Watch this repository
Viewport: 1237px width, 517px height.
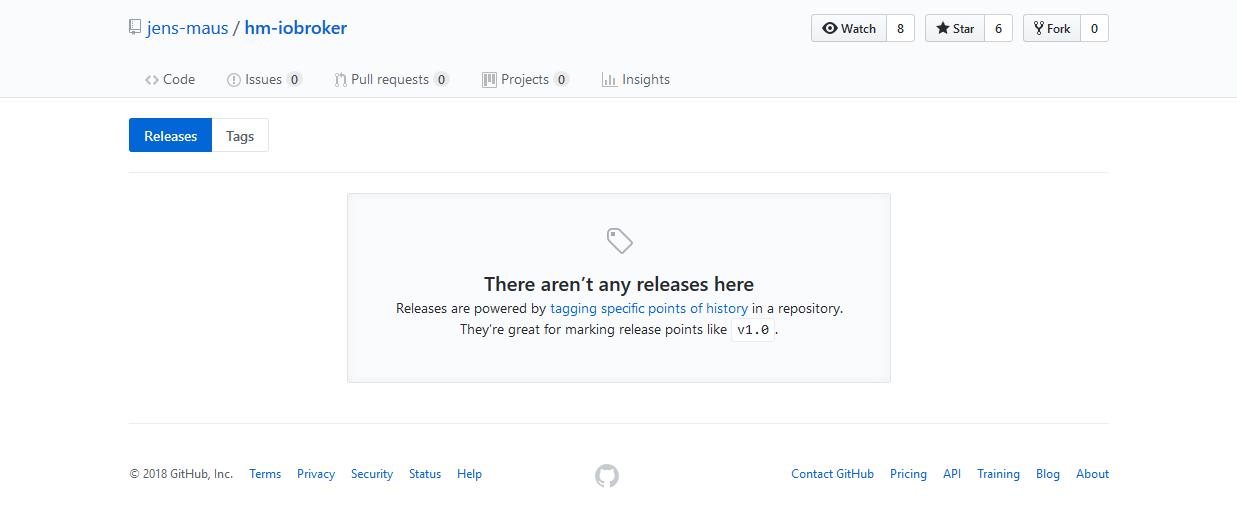tap(849, 28)
